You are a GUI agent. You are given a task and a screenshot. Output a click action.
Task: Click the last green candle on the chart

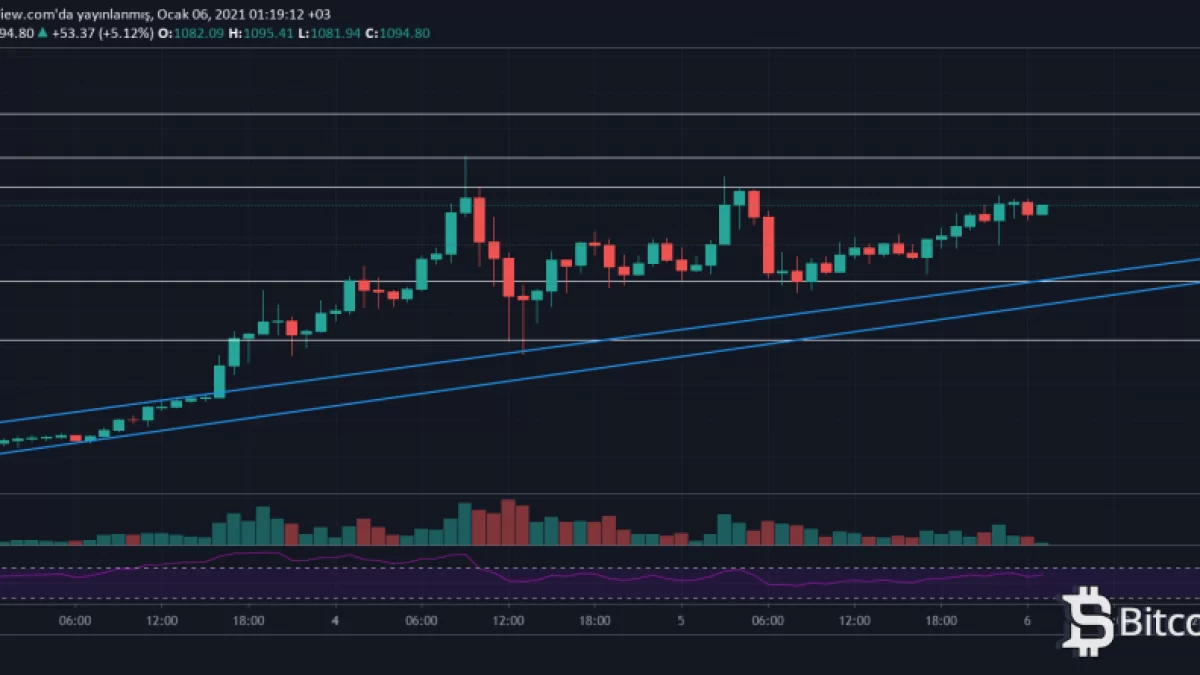[x=1042, y=209]
